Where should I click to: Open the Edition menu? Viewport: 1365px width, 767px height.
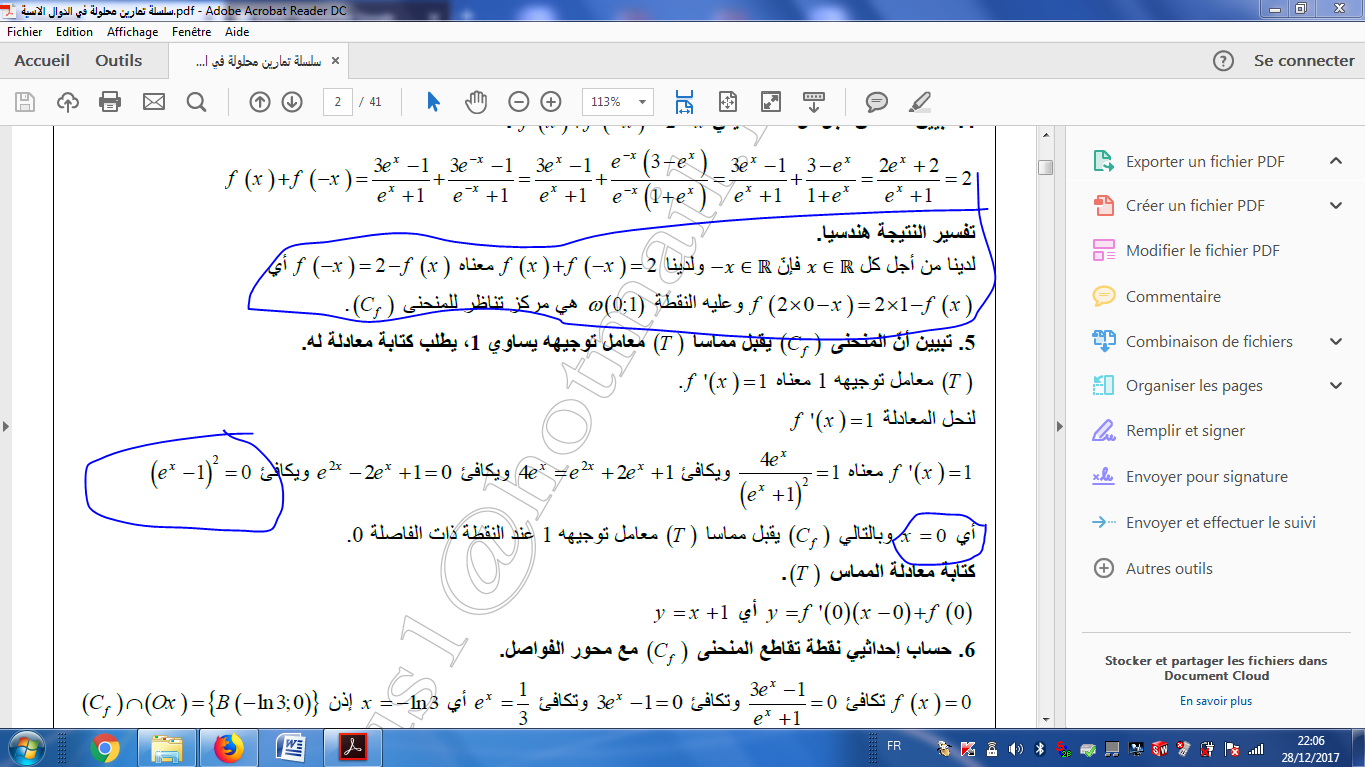click(x=74, y=32)
